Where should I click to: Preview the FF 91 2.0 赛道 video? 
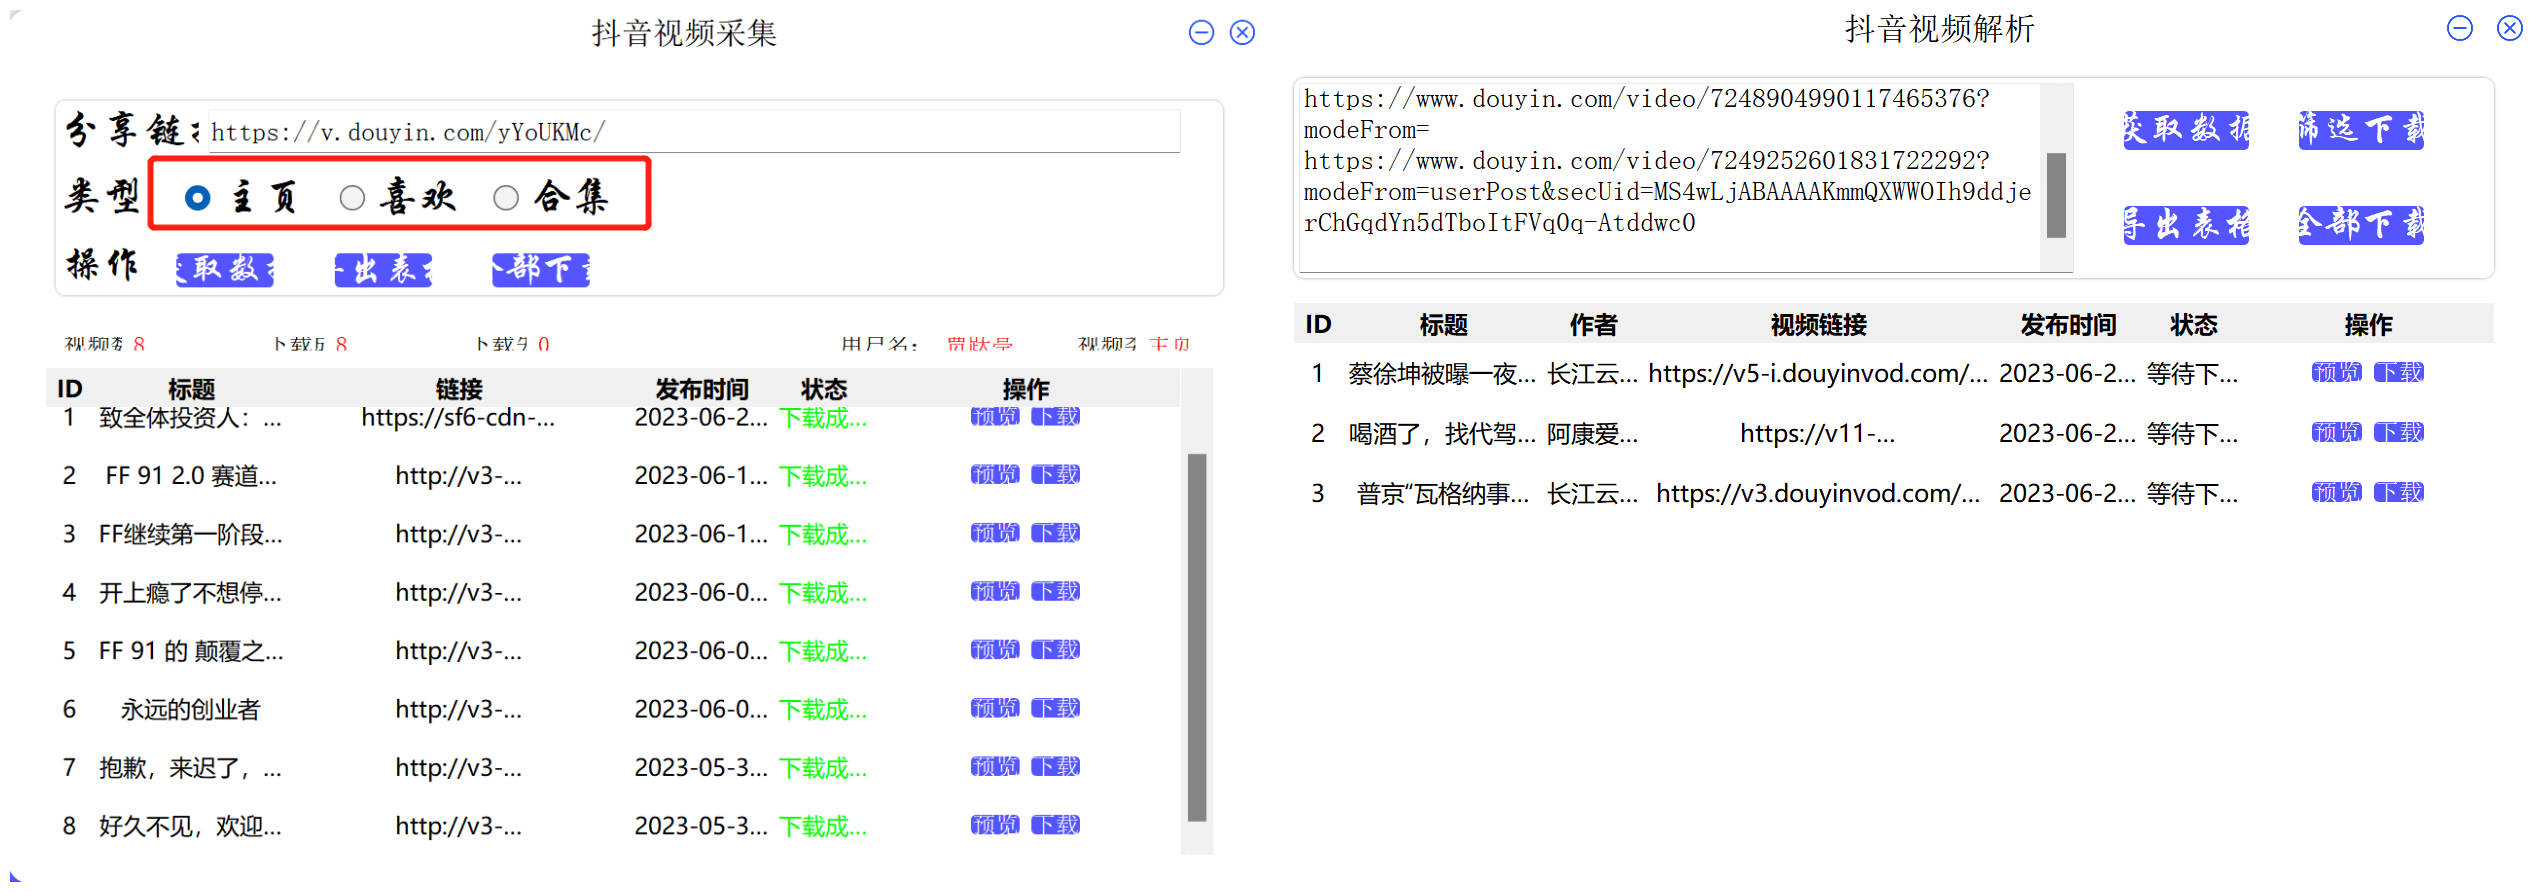(994, 475)
